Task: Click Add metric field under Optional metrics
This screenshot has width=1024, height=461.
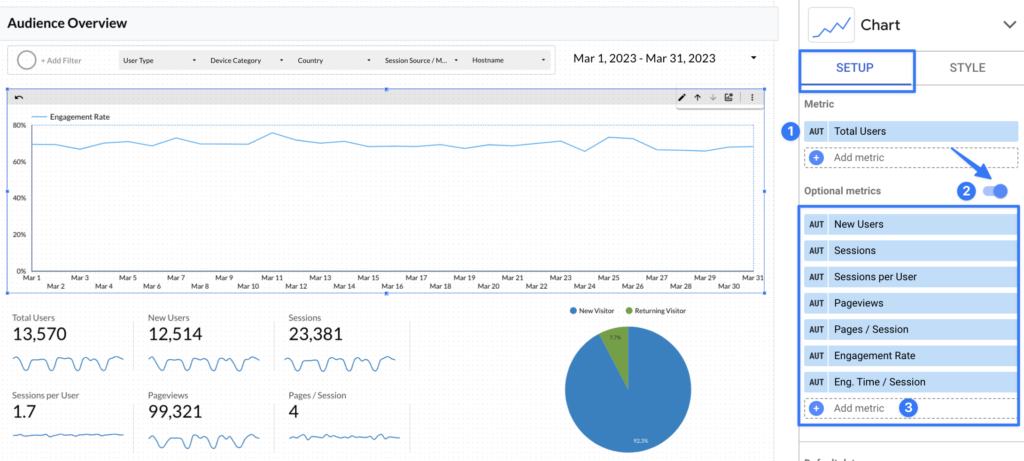Action: pyautogui.click(x=911, y=408)
